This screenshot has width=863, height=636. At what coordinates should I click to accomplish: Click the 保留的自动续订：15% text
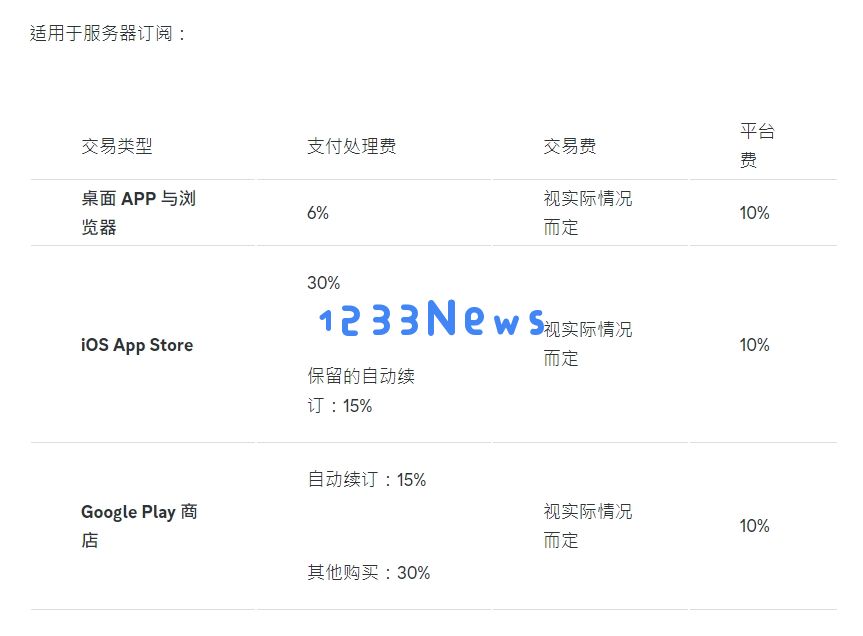[361, 391]
